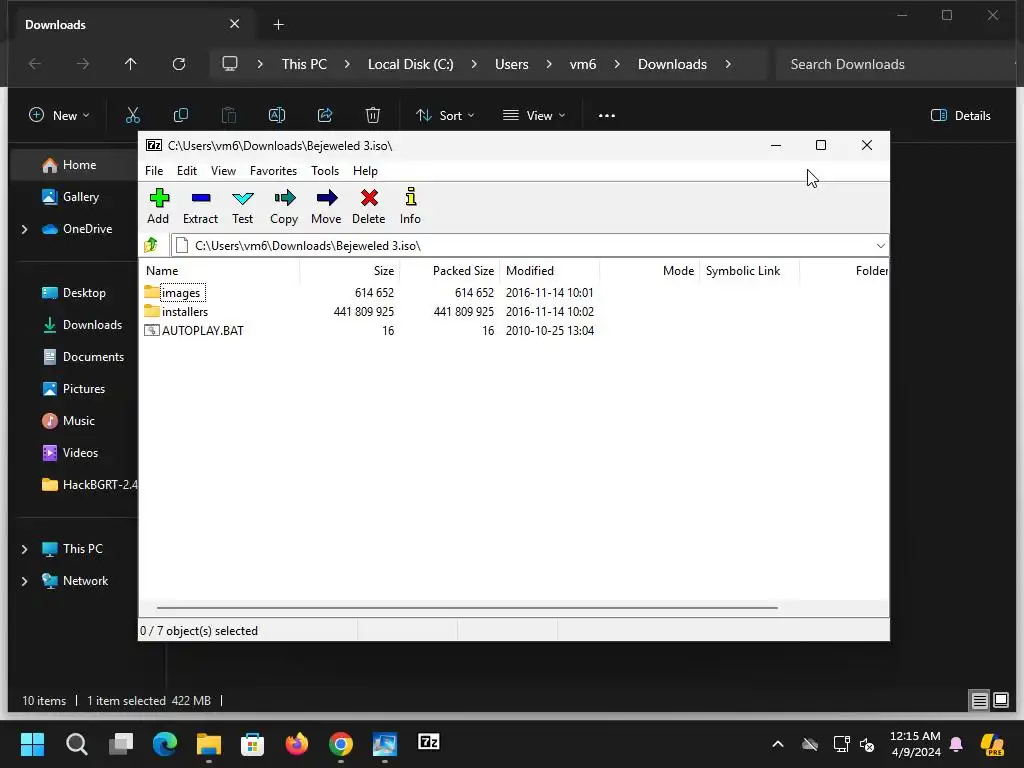Open more options ellipsis in Explorer
1024x768 pixels.
pyautogui.click(x=607, y=116)
